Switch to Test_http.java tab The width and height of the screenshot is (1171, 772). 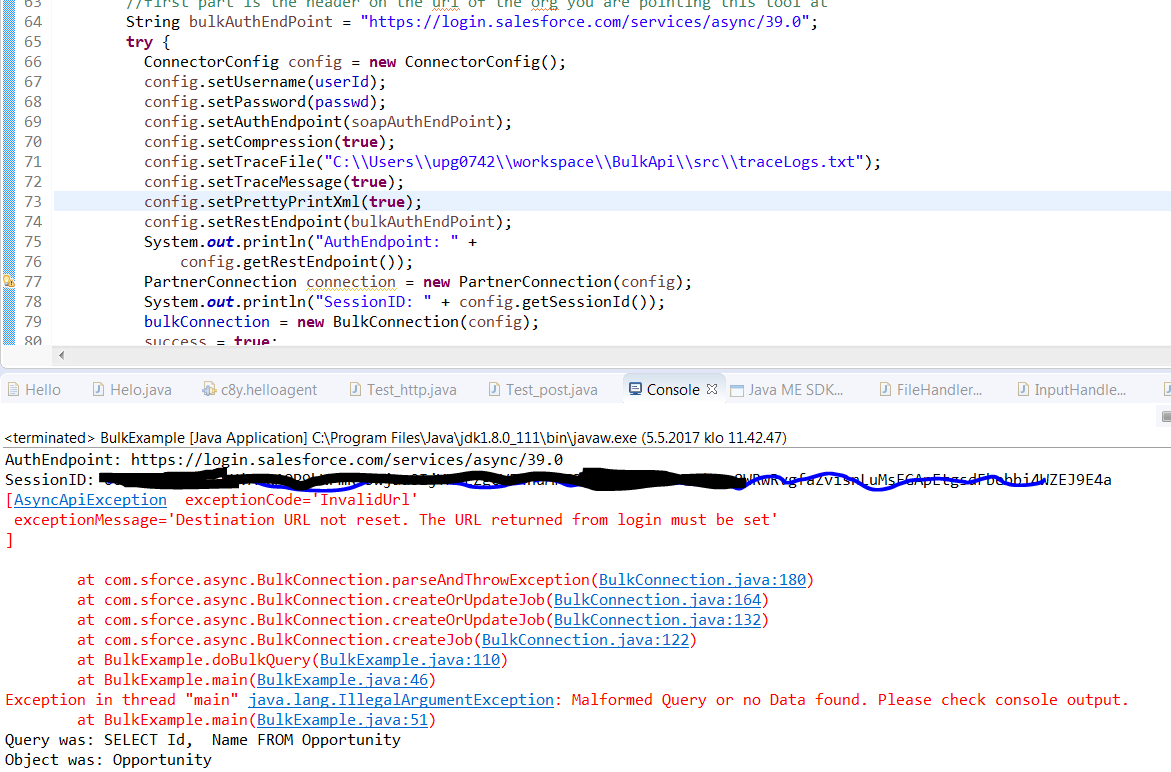pyautogui.click(x=403, y=390)
